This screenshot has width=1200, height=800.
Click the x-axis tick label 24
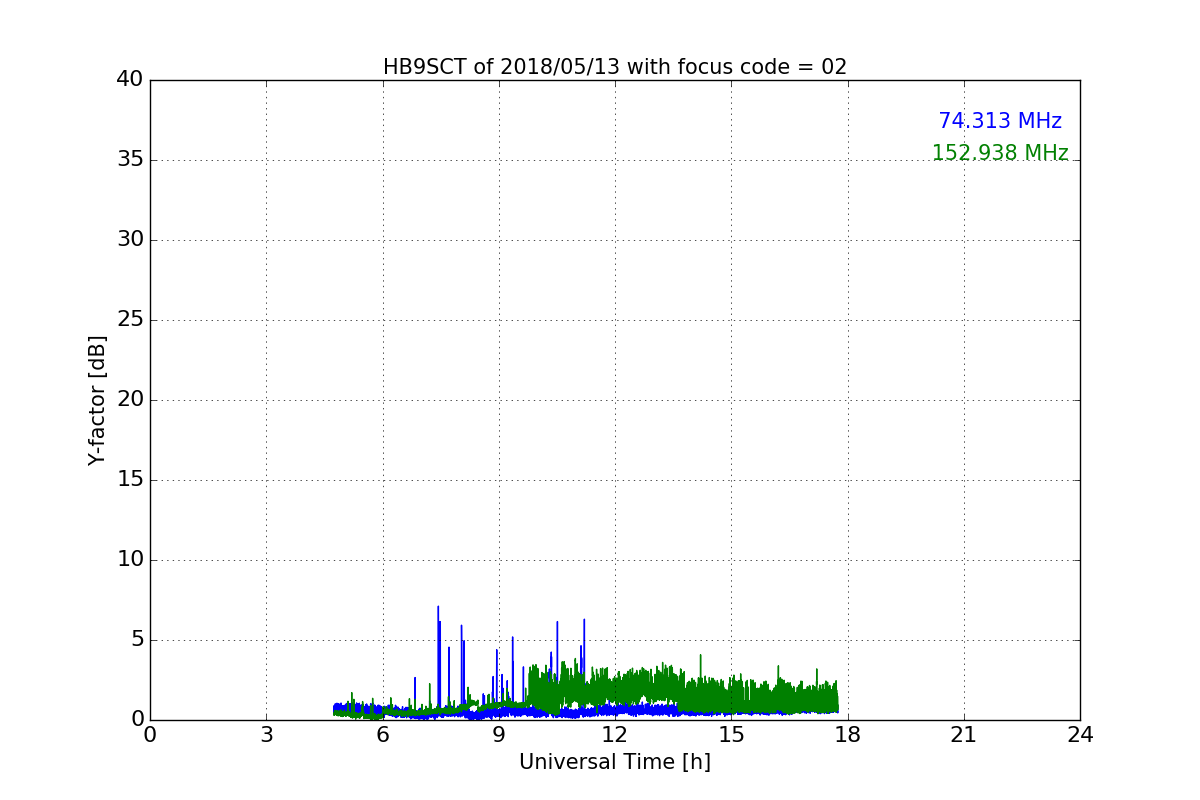(x=1080, y=735)
